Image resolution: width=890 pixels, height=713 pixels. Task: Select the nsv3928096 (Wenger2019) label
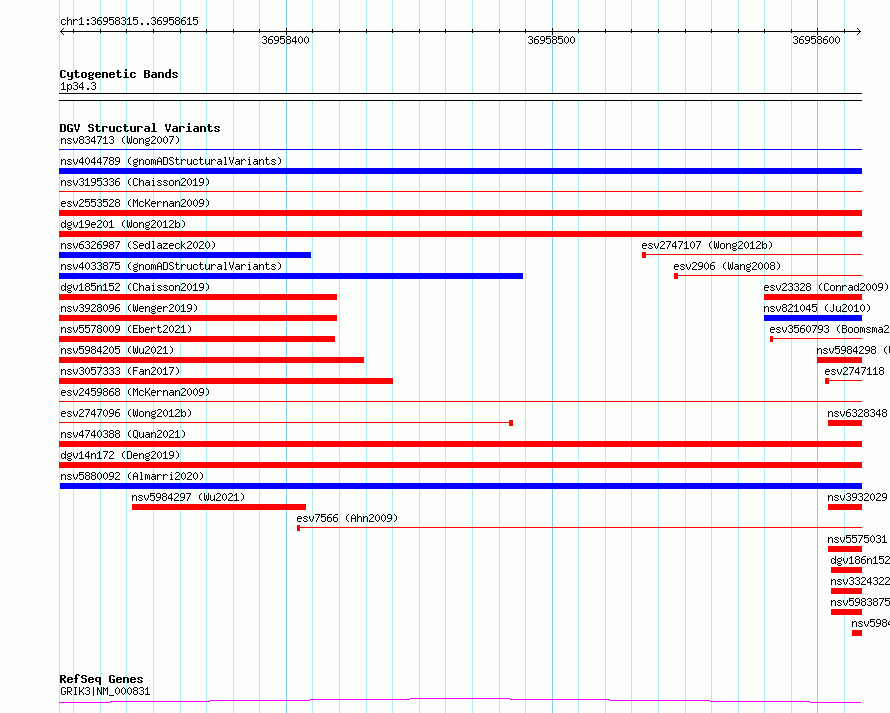pos(129,308)
